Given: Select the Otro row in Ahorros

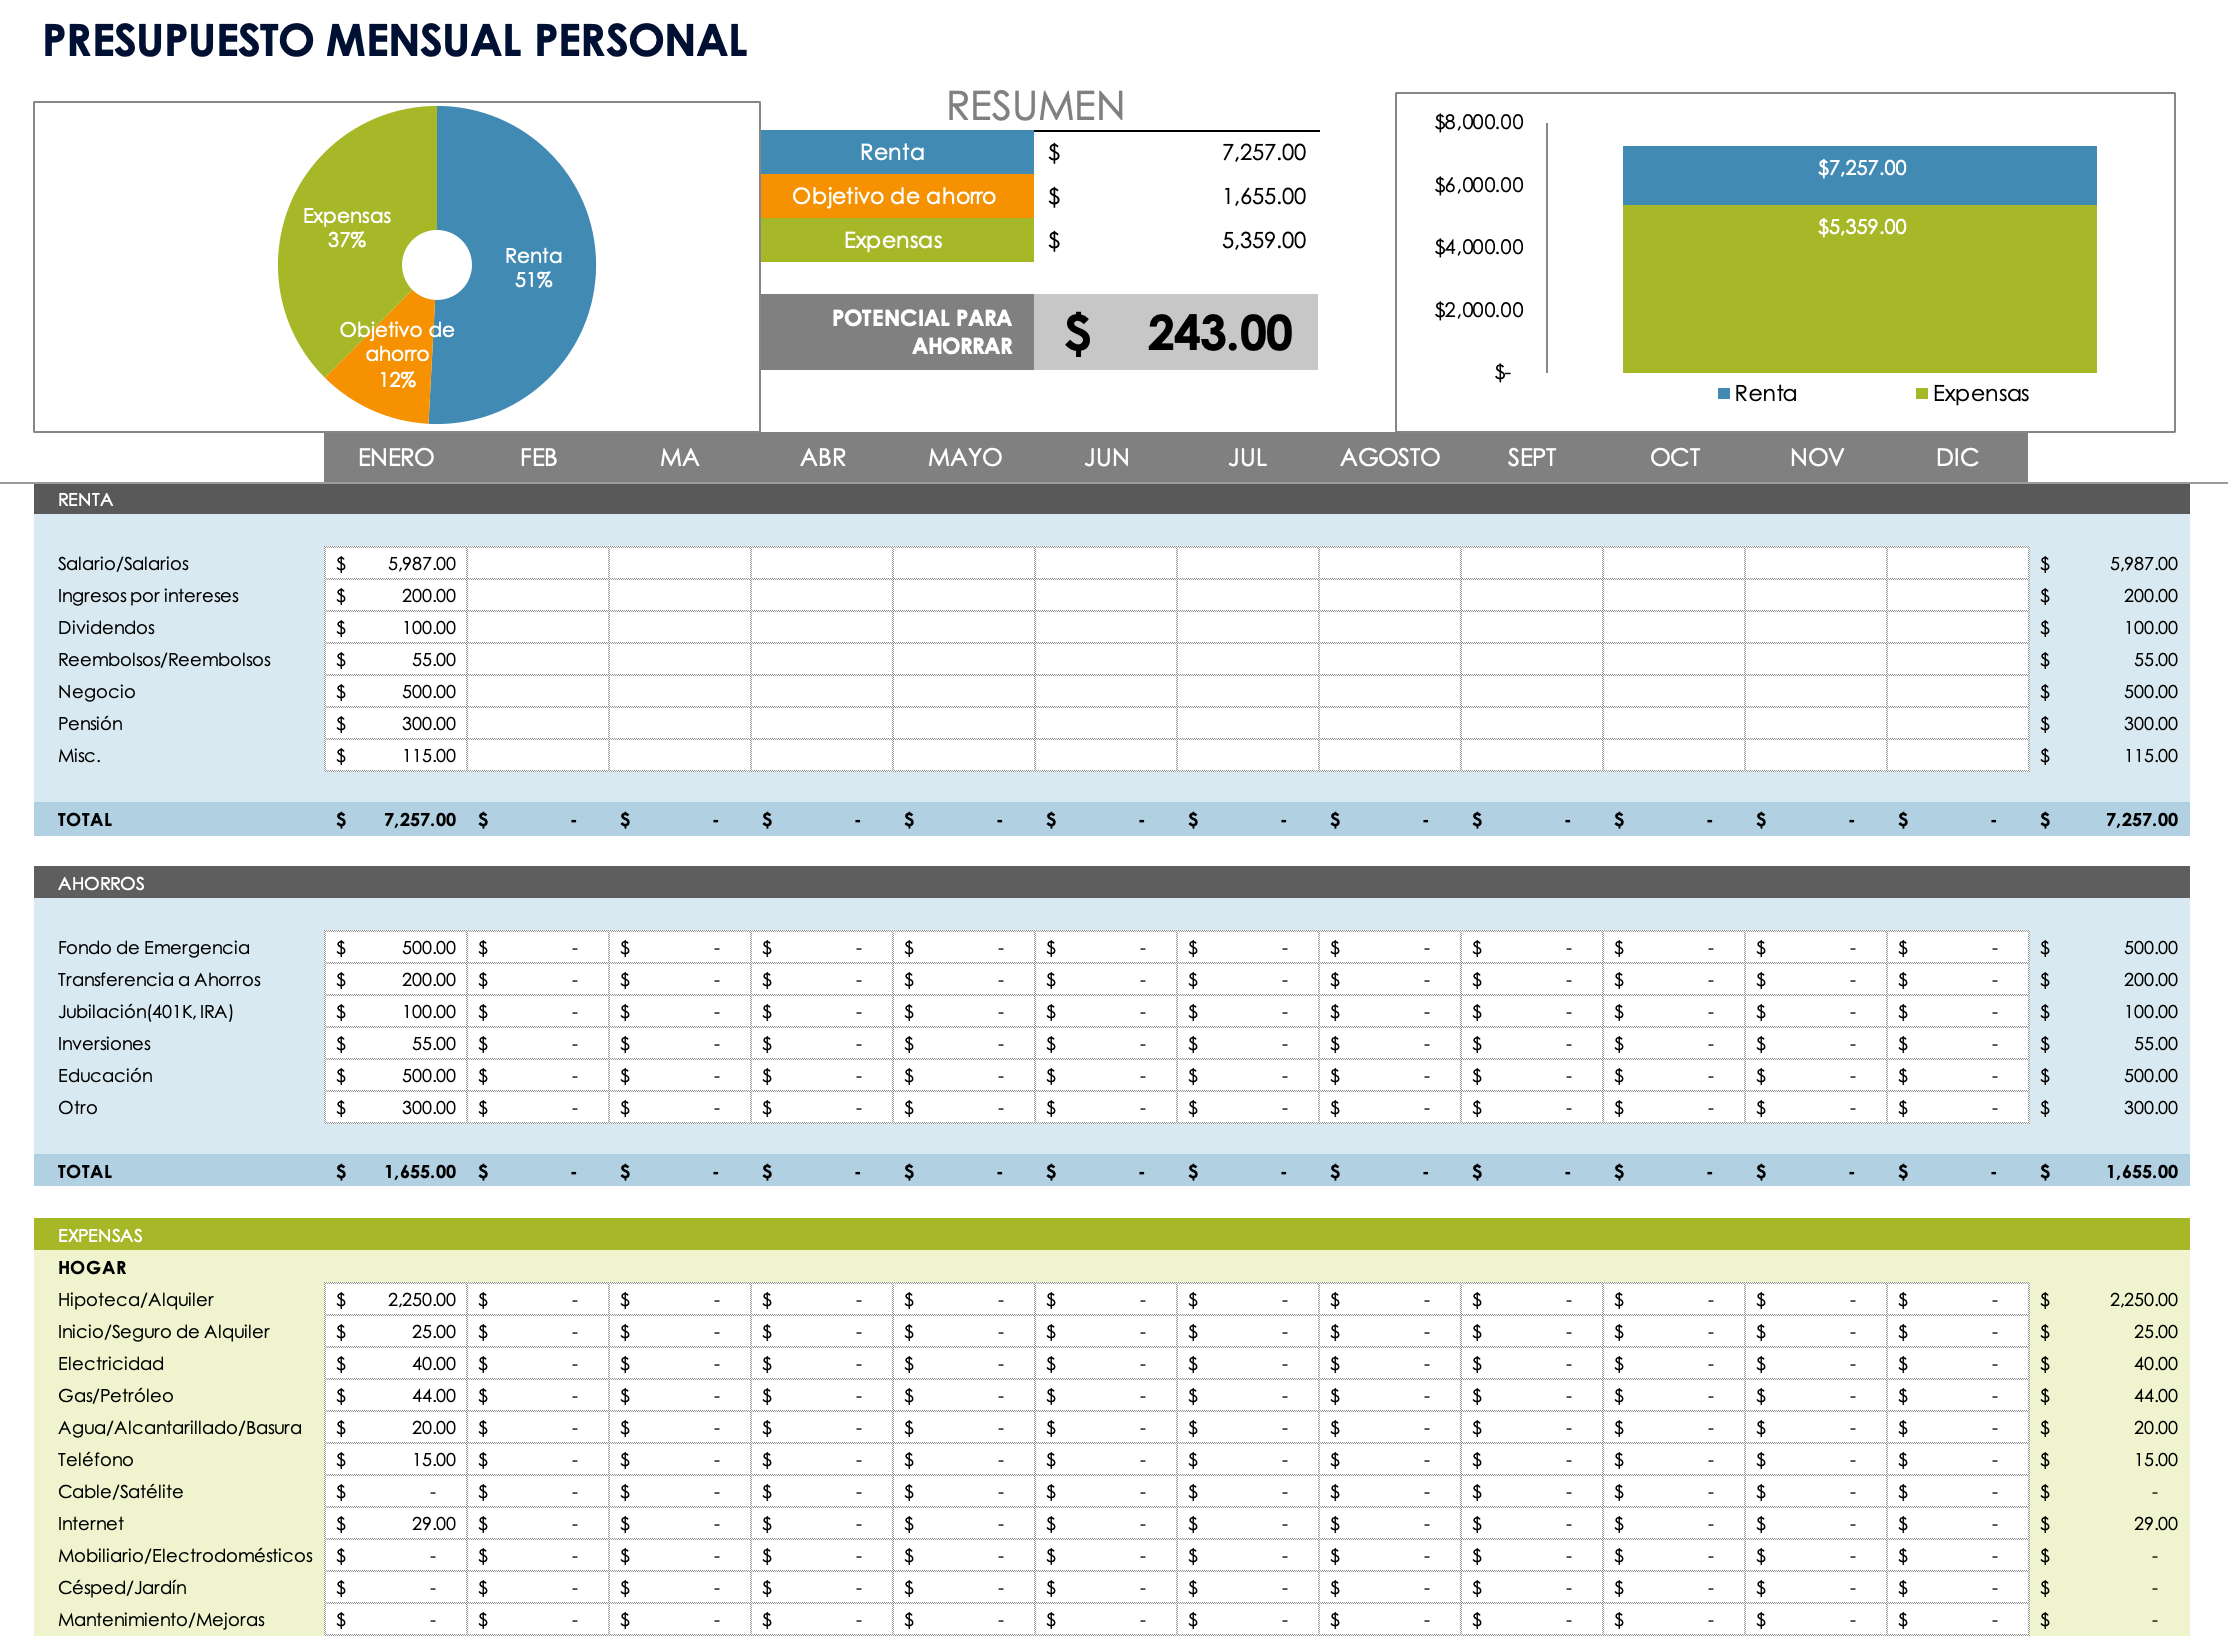Looking at the screenshot, I should coord(1111,1107).
